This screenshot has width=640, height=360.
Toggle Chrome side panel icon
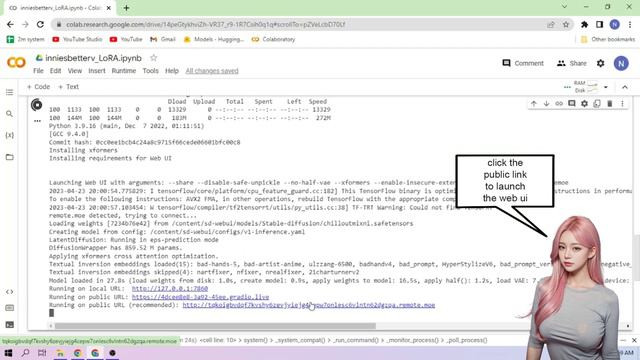pyautogui.click(x=599, y=24)
